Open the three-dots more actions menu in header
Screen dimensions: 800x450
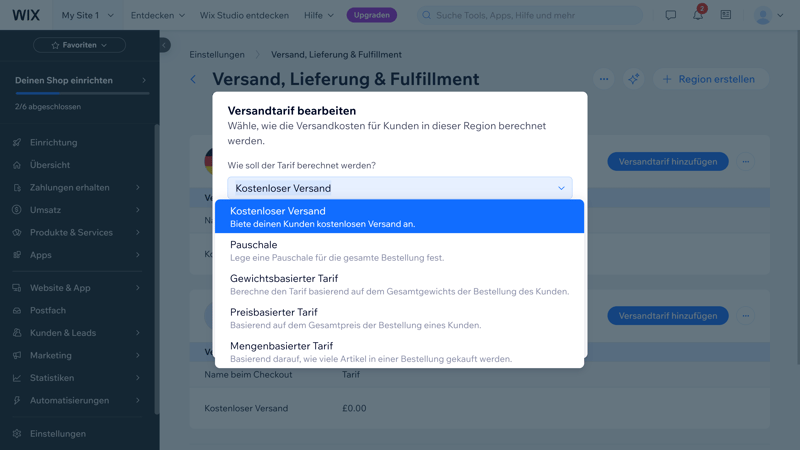pyautogui.click(x=604, y=79)
